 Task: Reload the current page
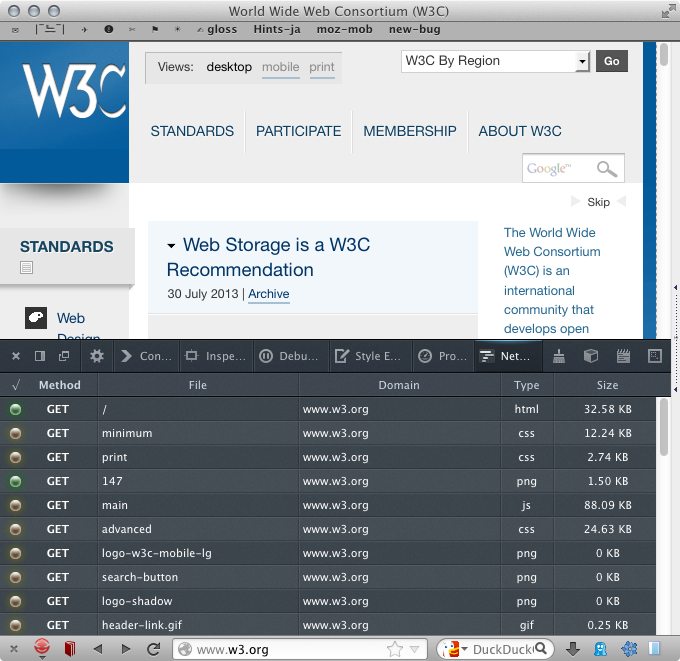(x=154, y=649)
